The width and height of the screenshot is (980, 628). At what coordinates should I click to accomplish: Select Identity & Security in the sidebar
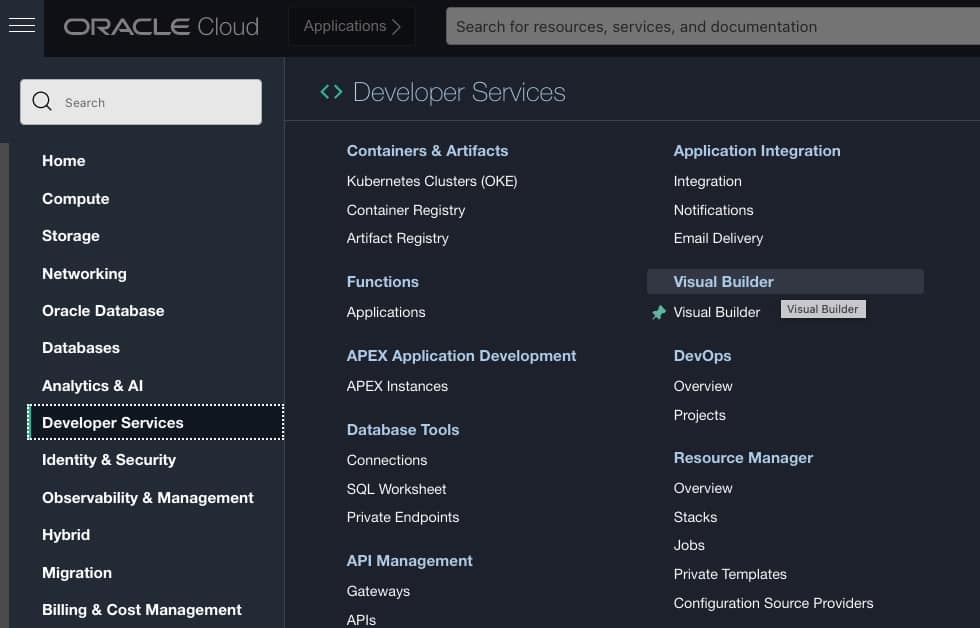point(109,460)
